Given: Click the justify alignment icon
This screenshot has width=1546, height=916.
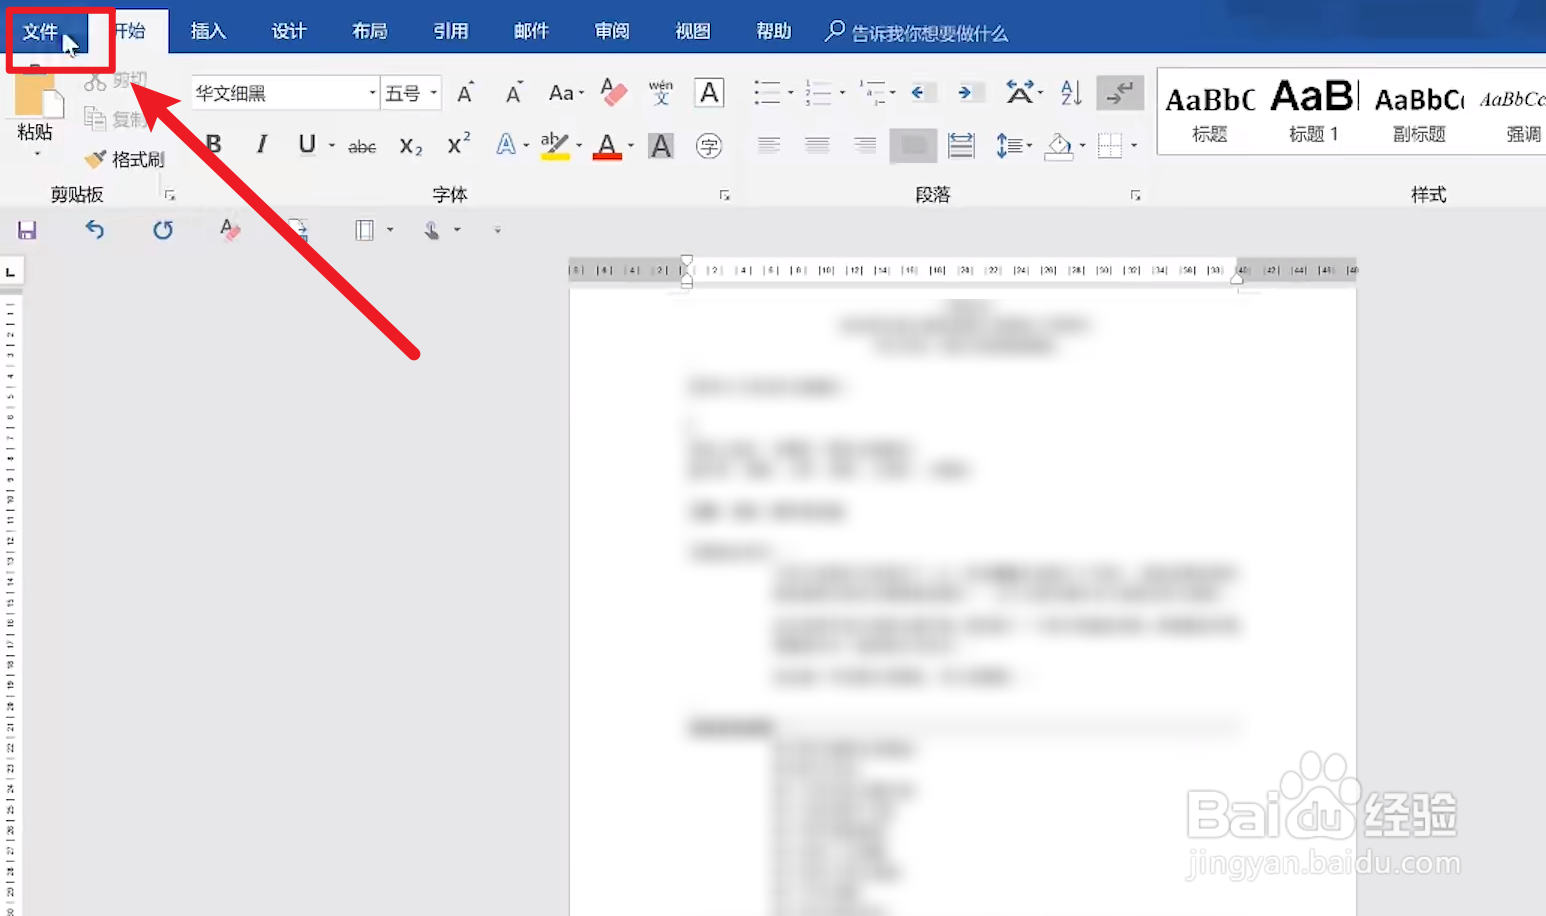Looking at the screenshot, I should 913,146.
